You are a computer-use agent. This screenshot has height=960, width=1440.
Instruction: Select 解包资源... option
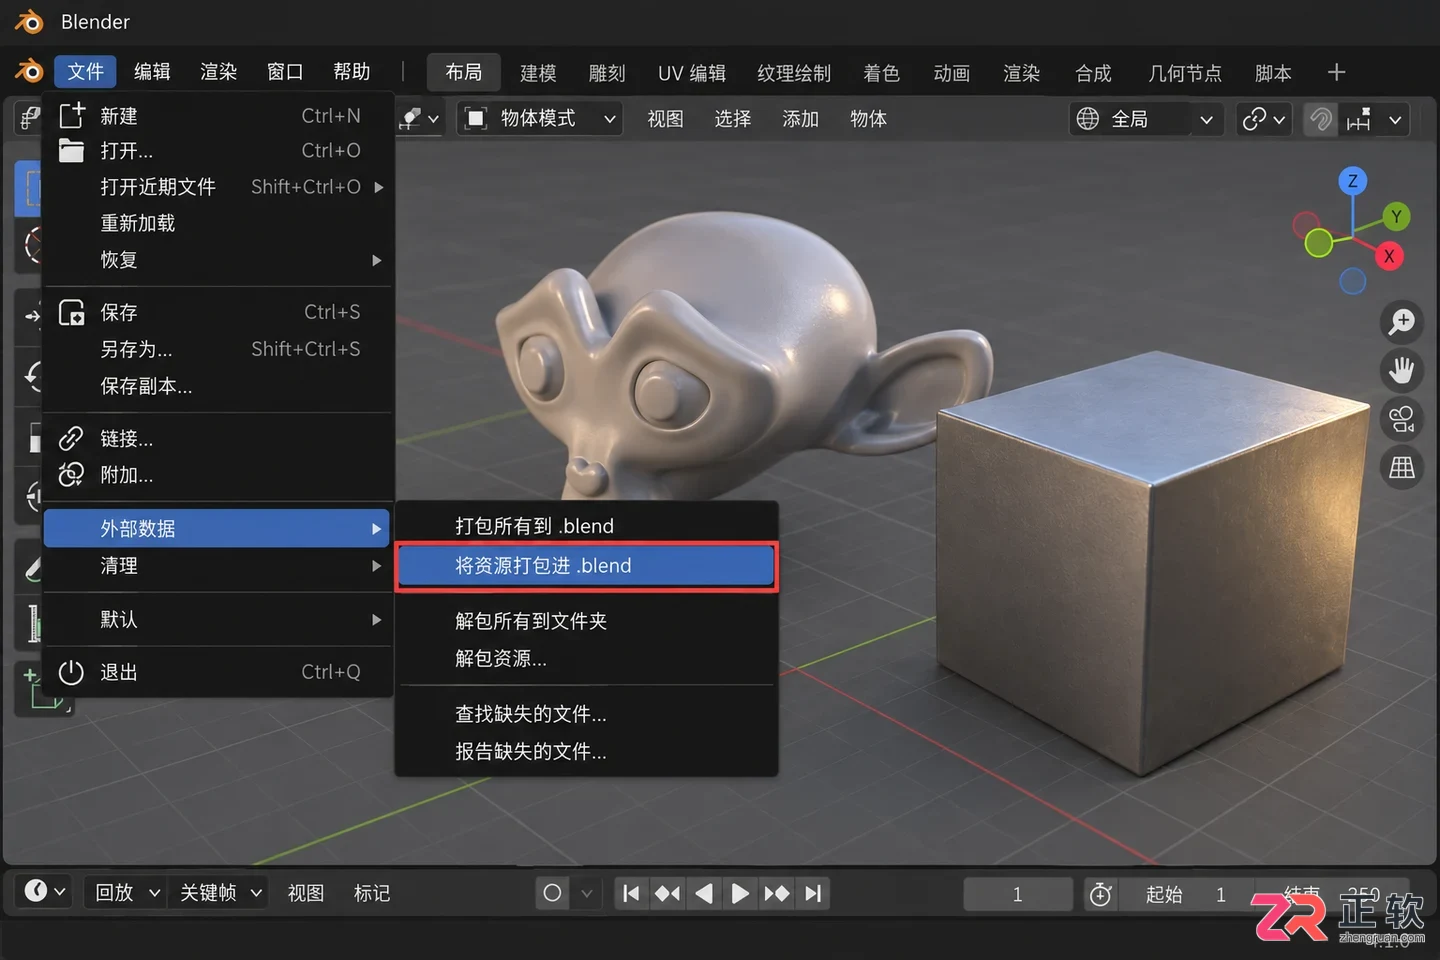coord(586,658)
